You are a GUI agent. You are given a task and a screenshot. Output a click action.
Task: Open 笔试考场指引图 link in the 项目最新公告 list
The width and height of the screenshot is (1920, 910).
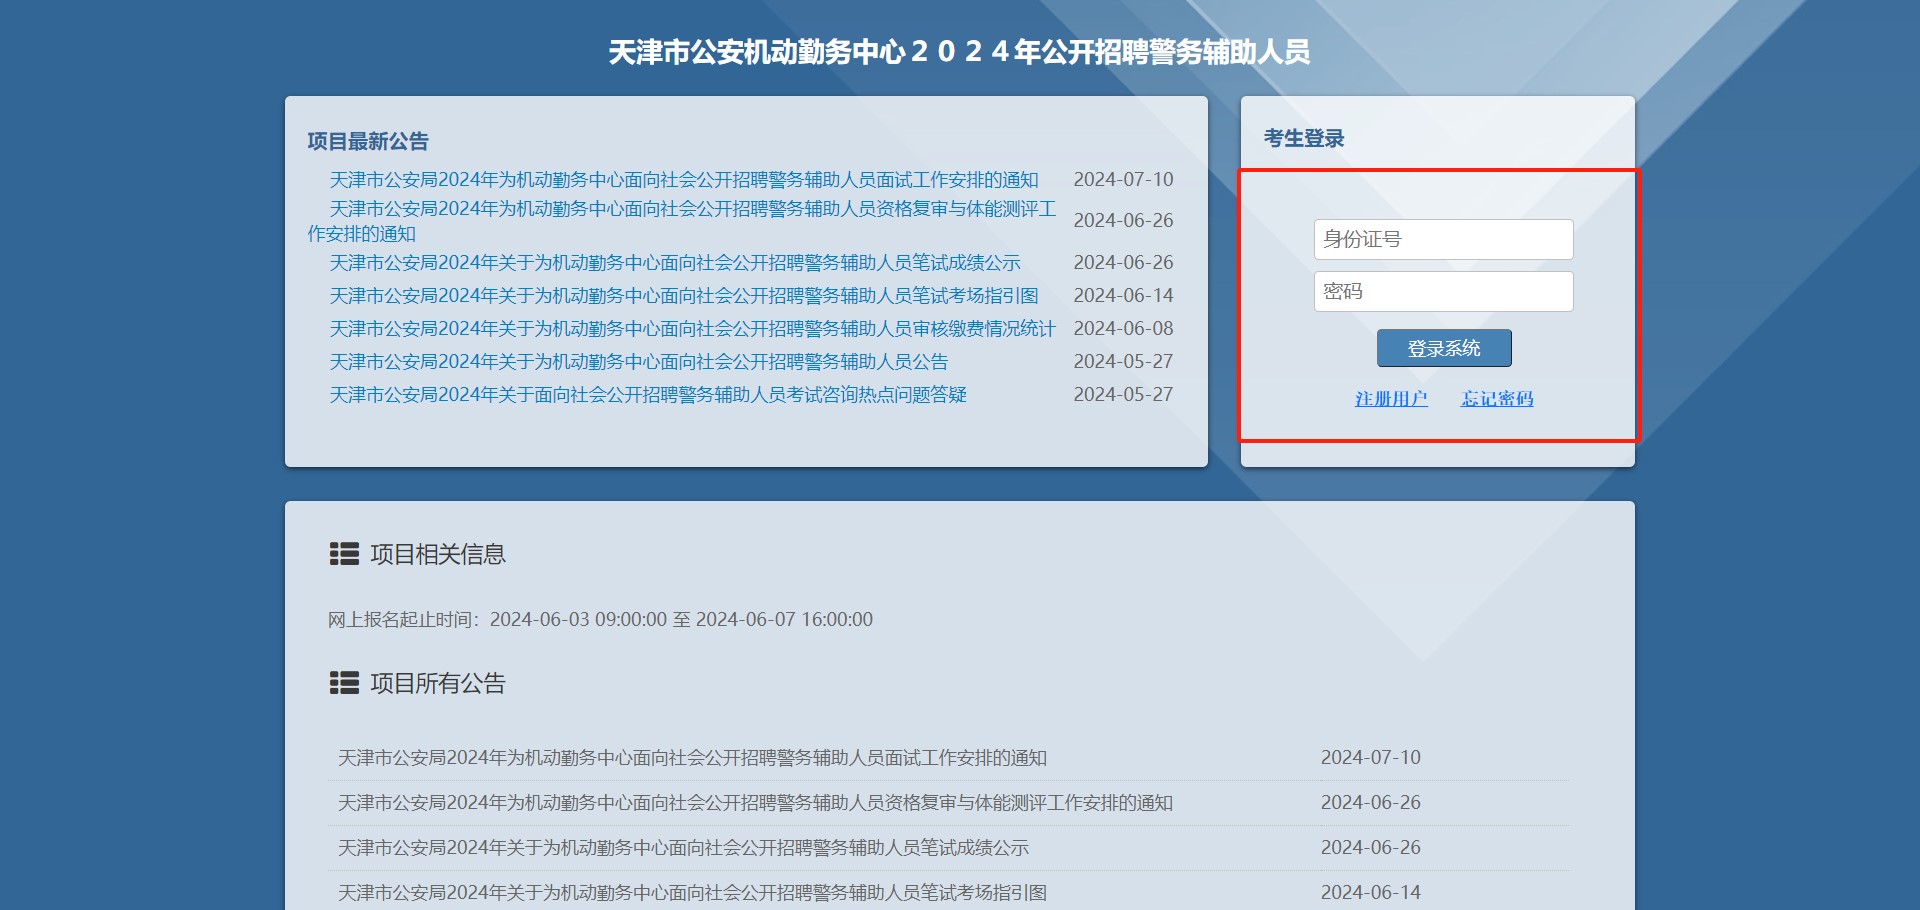(x=684, y=296)
